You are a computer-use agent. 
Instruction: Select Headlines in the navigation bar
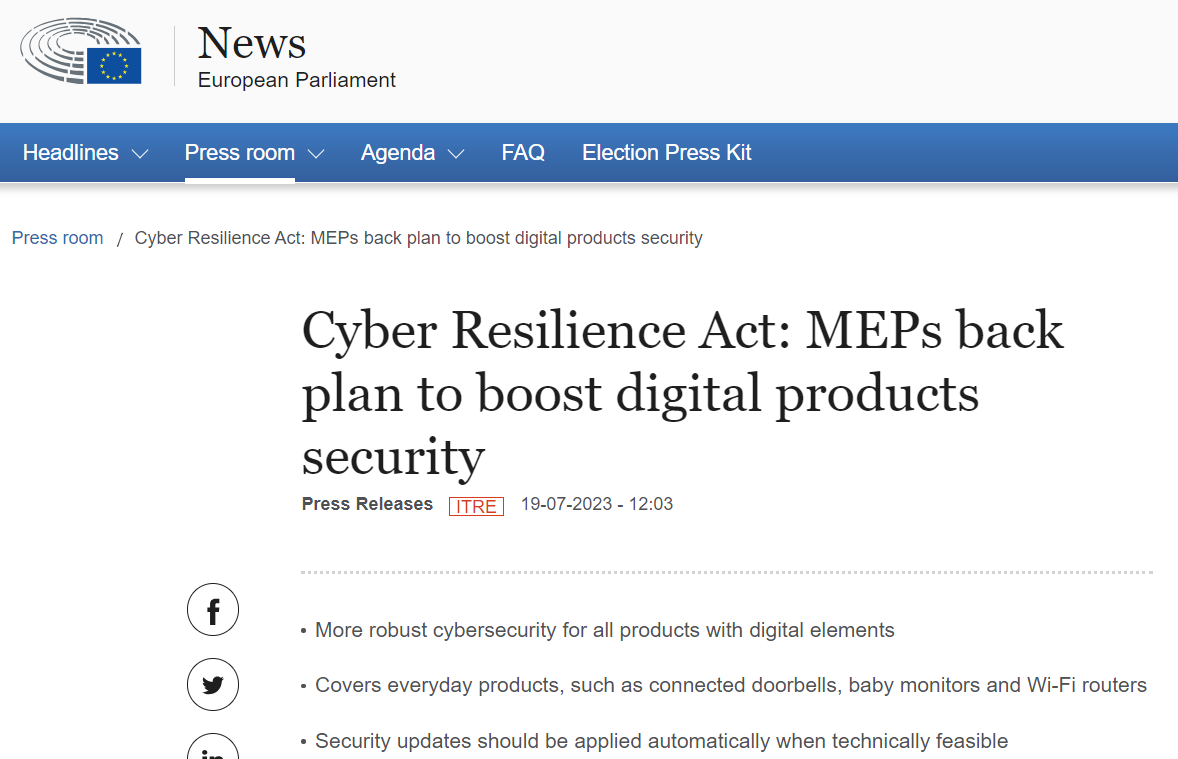coord(71,153)
